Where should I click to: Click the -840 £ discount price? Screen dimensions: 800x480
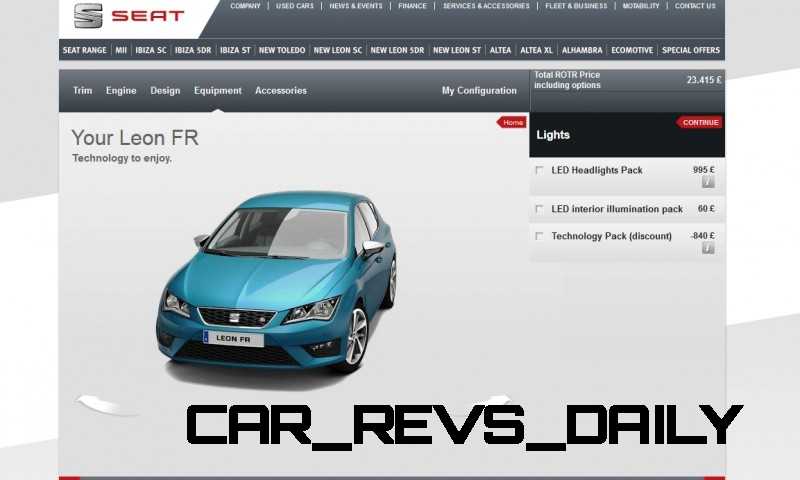click(x=703, y=236)
